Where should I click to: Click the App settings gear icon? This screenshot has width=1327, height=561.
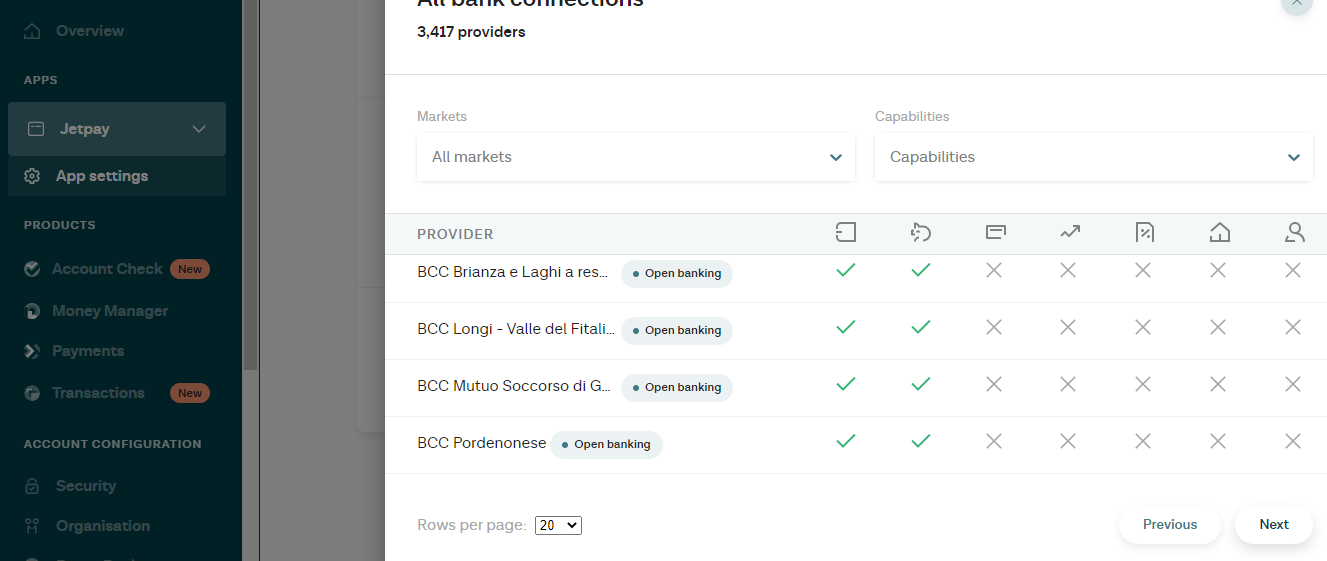(x=33, y=176)
